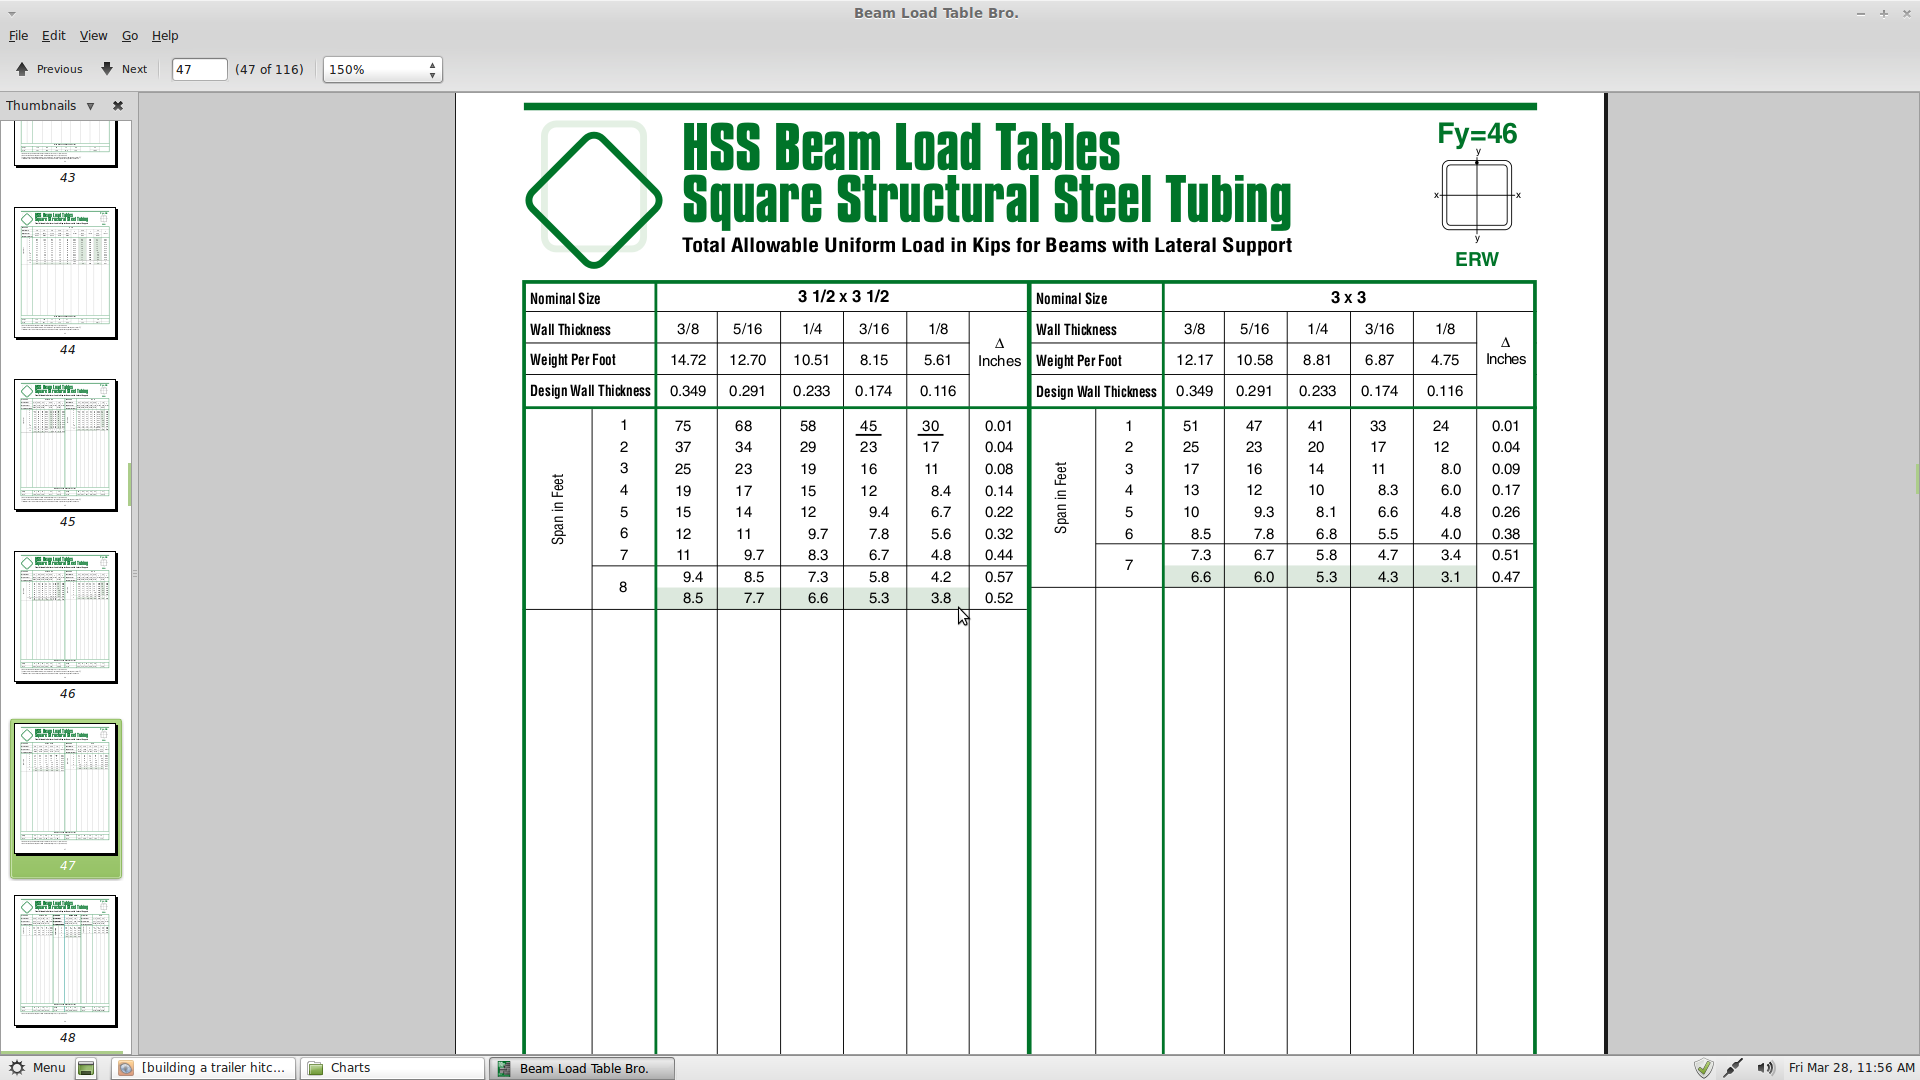Open the Help menu
Viewport: 1920px width, 1080px height.
[x=165, y=36]
